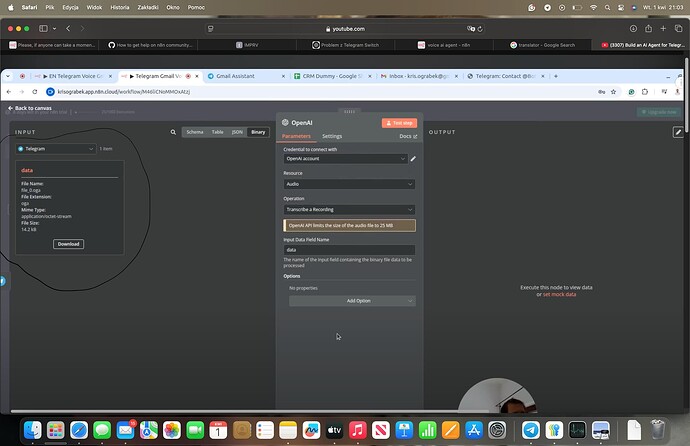
Task: Click the OpenAI node logo icon
Action: pos(285,123)
